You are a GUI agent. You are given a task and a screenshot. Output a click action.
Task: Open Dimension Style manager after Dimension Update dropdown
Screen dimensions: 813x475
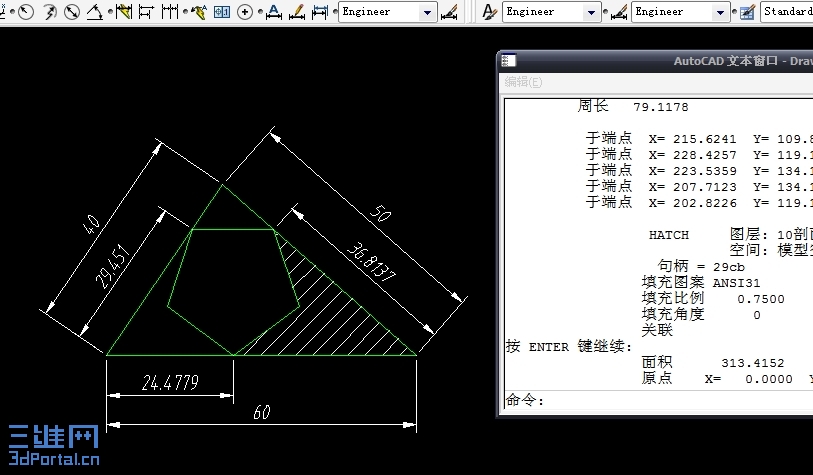[449, 11]
